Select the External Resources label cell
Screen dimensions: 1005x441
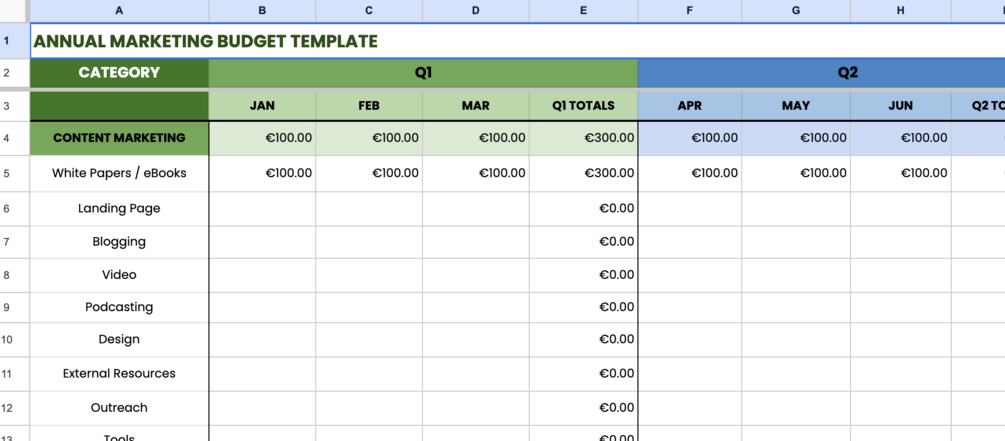coord(119,373)
